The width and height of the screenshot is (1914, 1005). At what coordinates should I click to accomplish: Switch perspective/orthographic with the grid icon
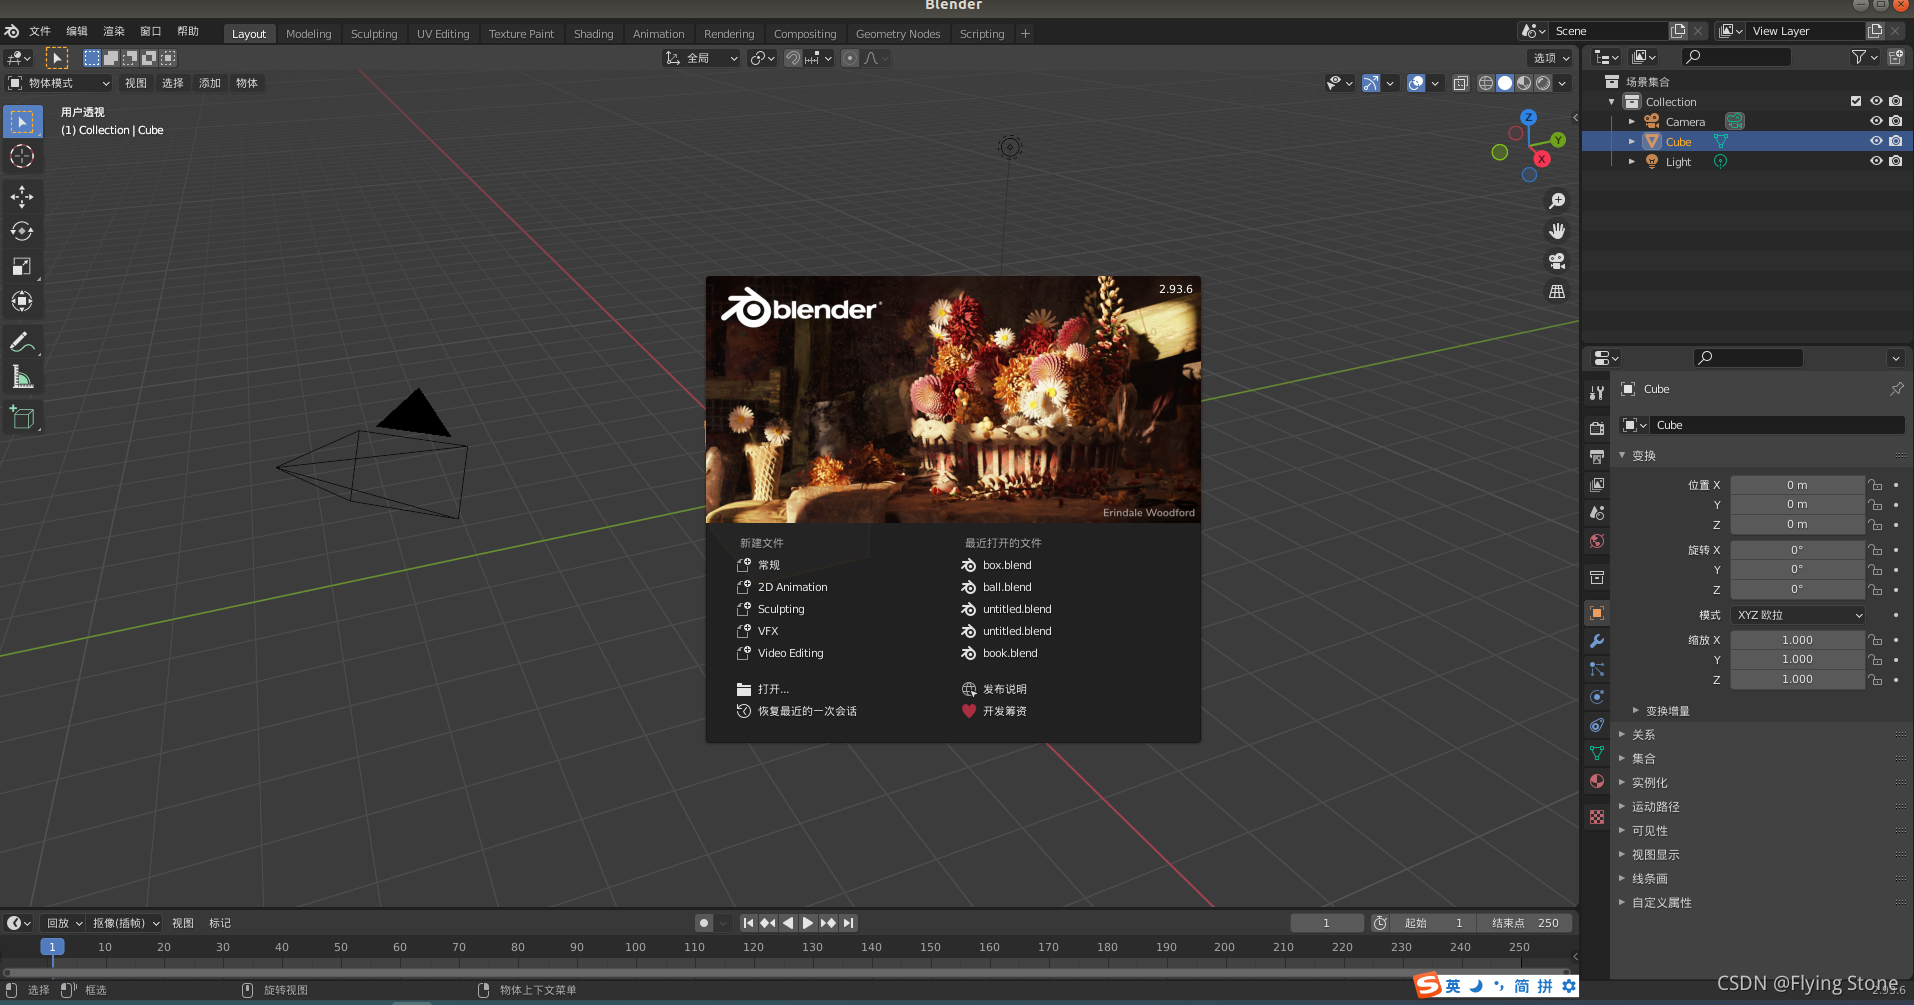tap(1557, 291)
